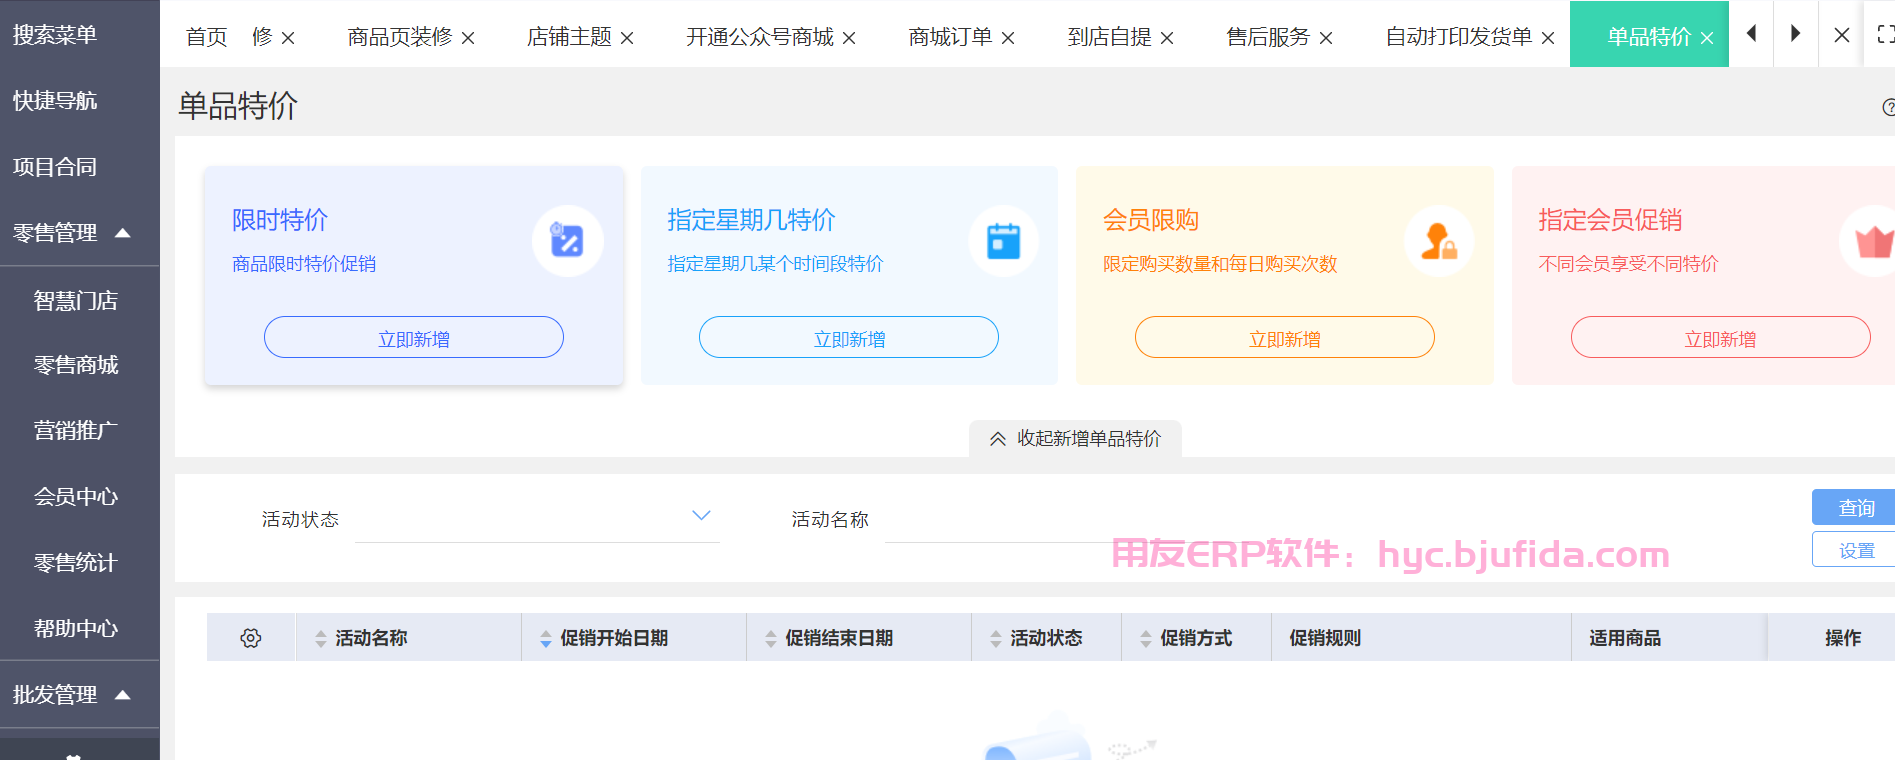
Task: Click 立即新增 under 指定会员促销
Action: (1721, 338)
